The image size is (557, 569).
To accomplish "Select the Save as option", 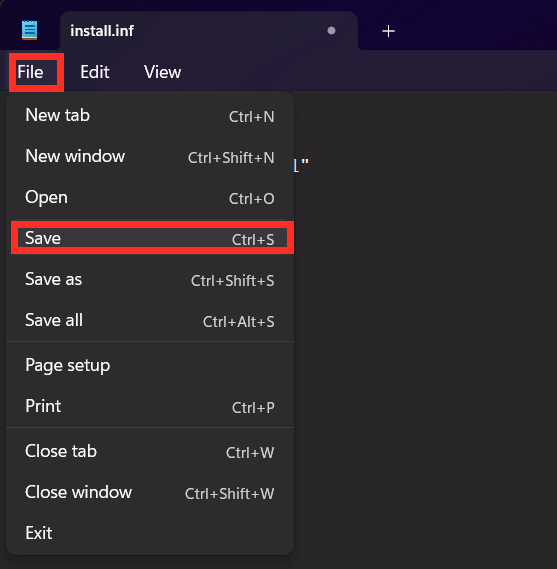I will coord(150,280).
